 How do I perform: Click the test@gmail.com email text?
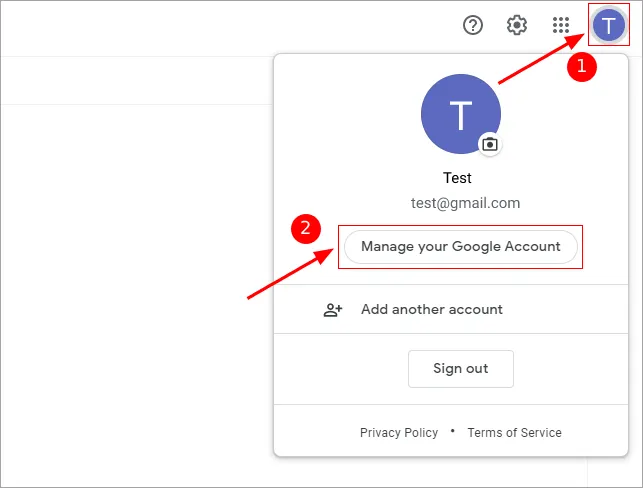[465, 203]
